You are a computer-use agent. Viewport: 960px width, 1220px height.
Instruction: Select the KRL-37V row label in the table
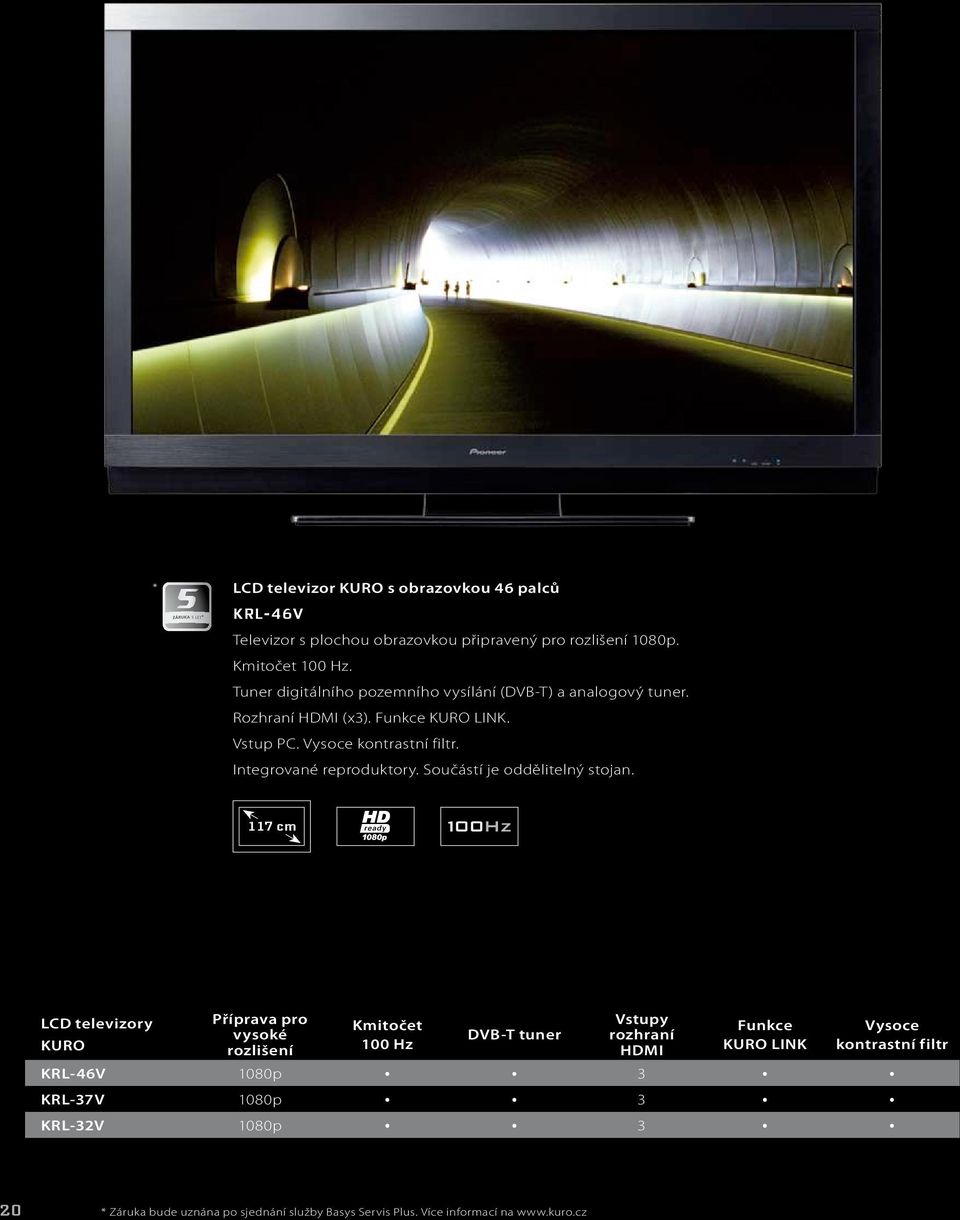pos(72,1100)
